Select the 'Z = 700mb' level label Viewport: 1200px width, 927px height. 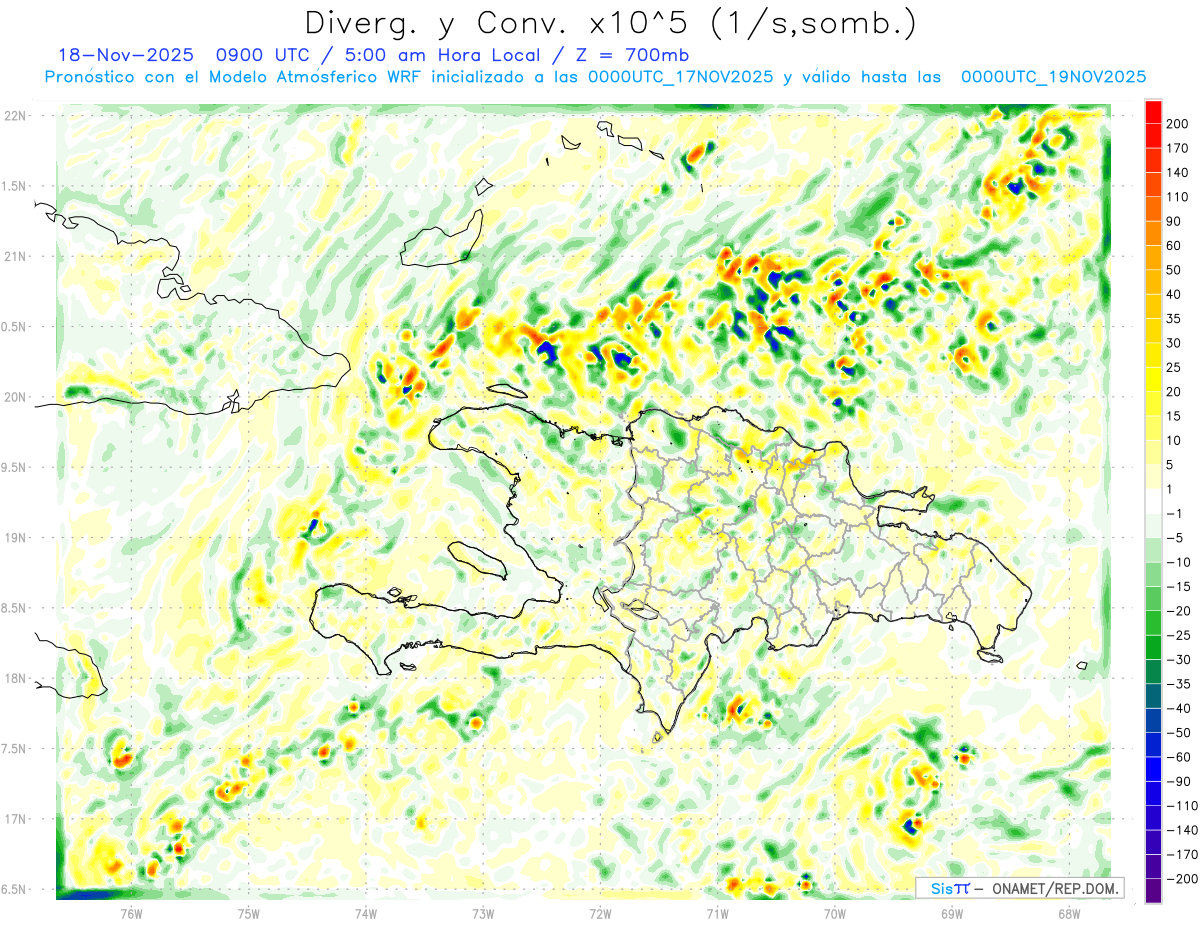click(x=633, y=55)
